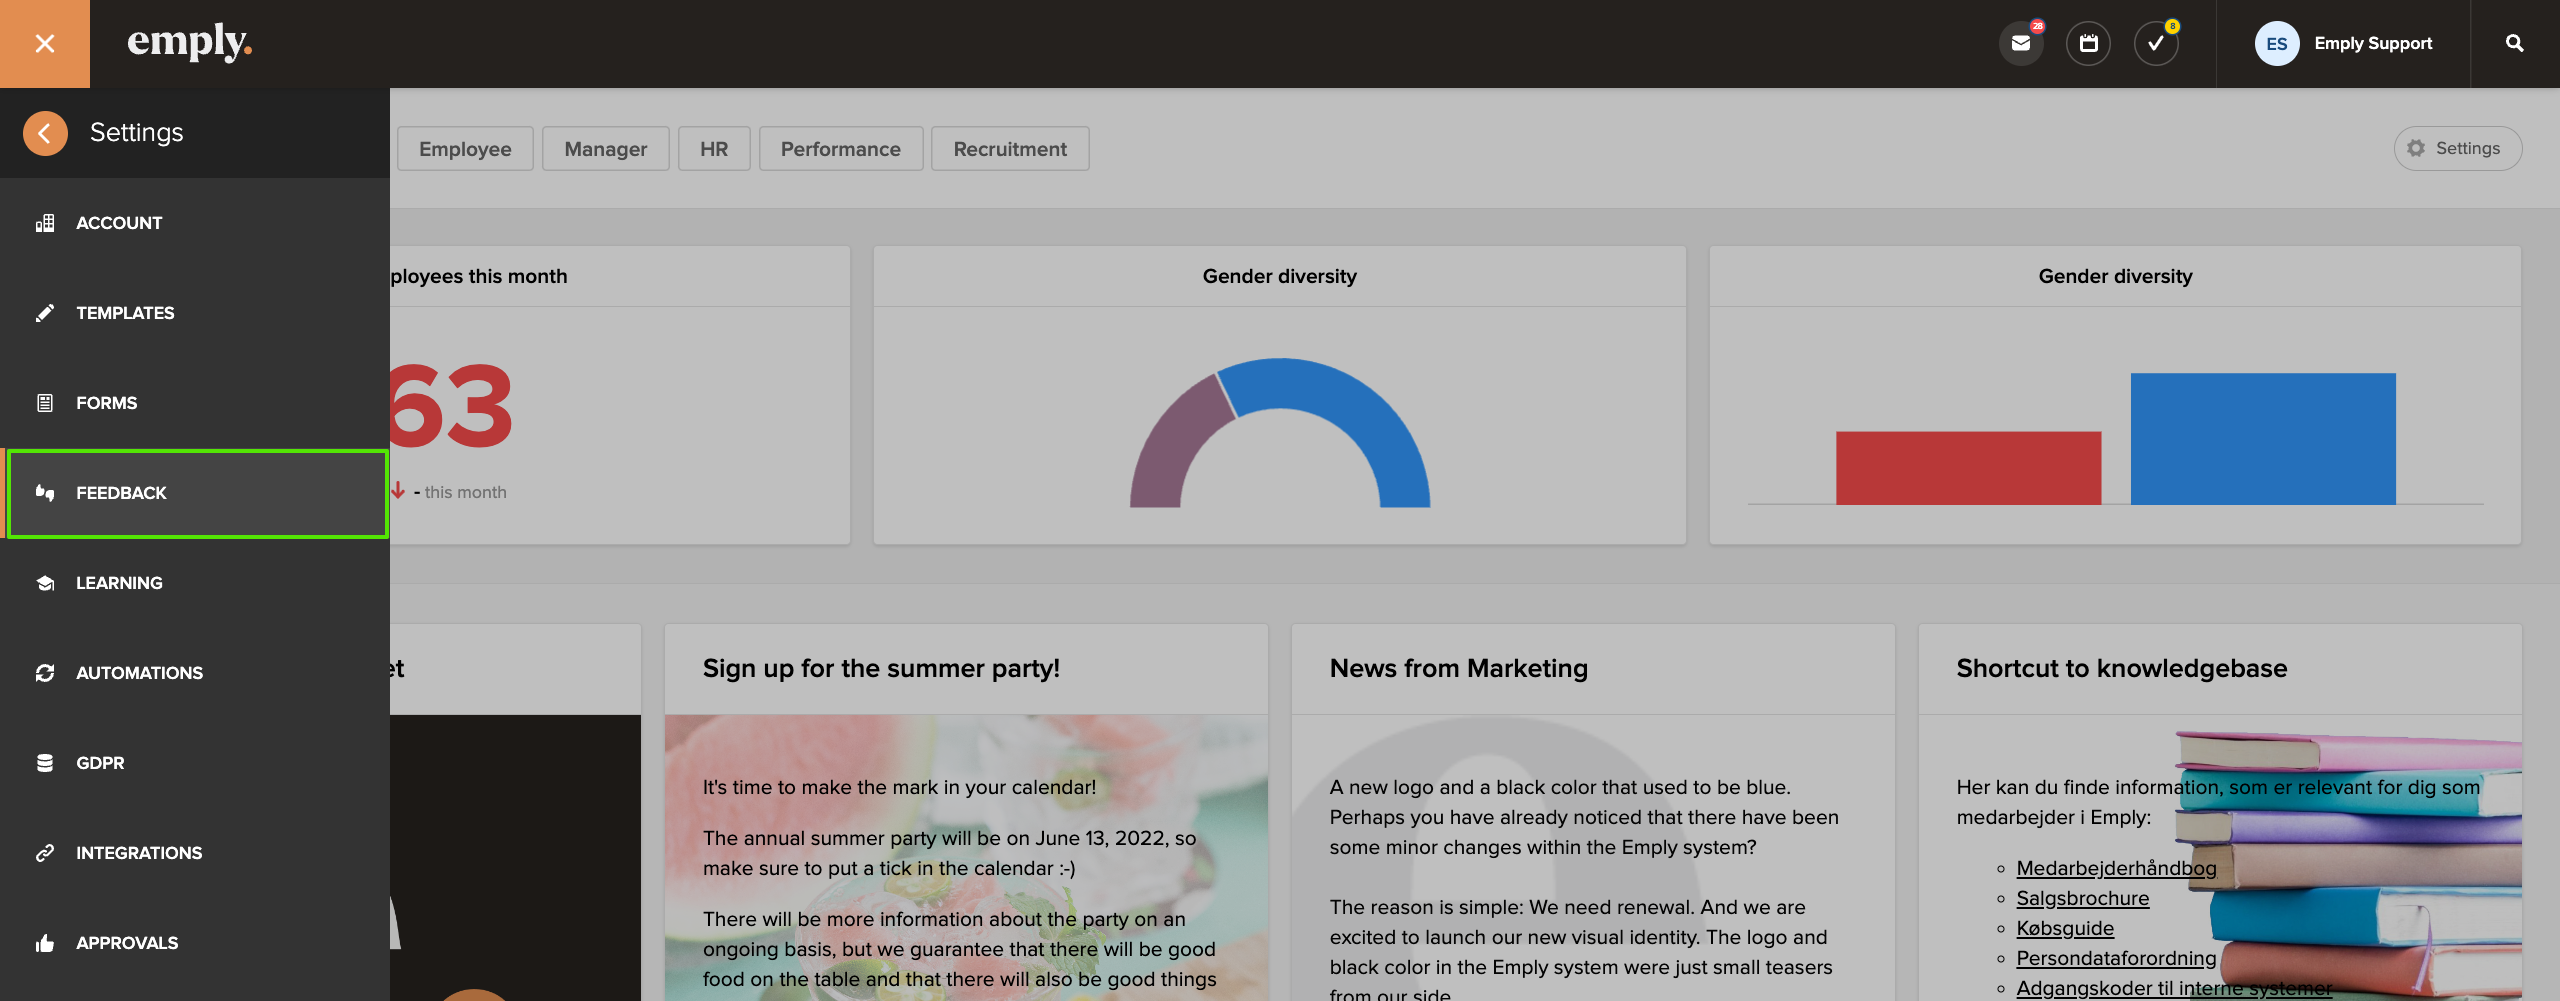Image resolution: width=2560 pixels, height=1001 pixels.
Task: Switch to the Manager dashboard tab
Action: (x=605, y=149)
